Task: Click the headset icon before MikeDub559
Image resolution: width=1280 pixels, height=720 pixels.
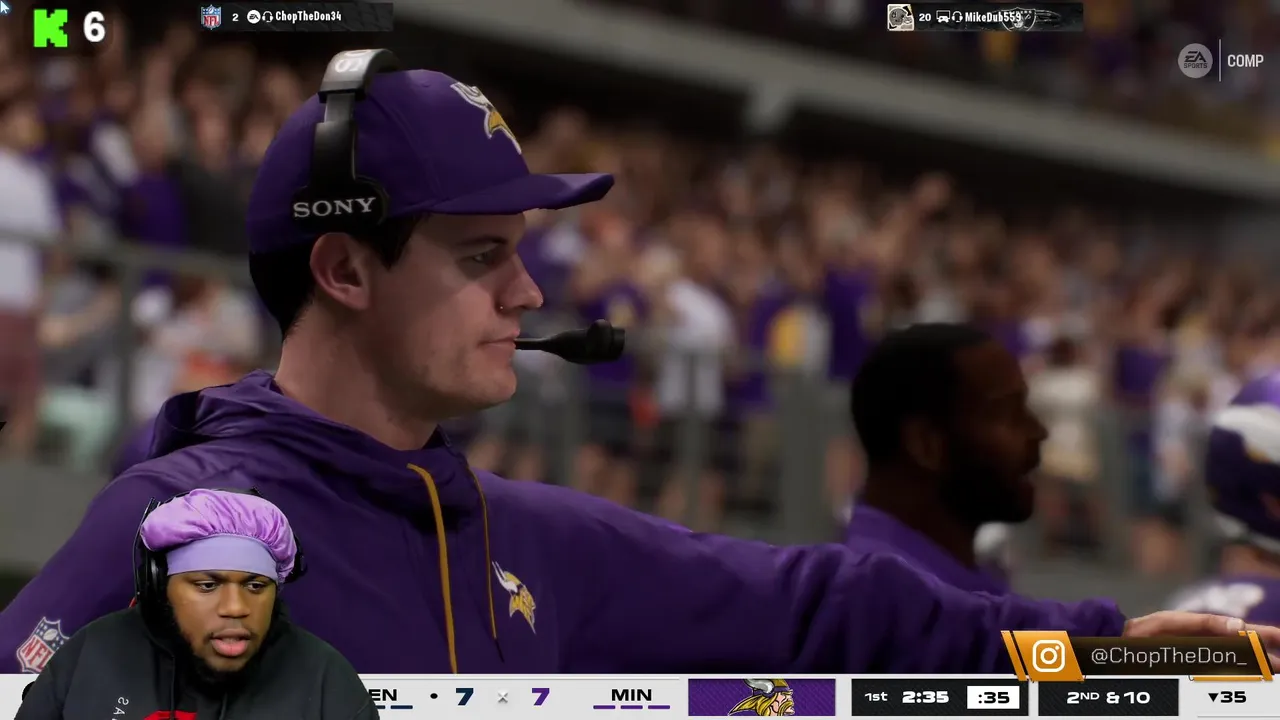Action: pos(957,17)
